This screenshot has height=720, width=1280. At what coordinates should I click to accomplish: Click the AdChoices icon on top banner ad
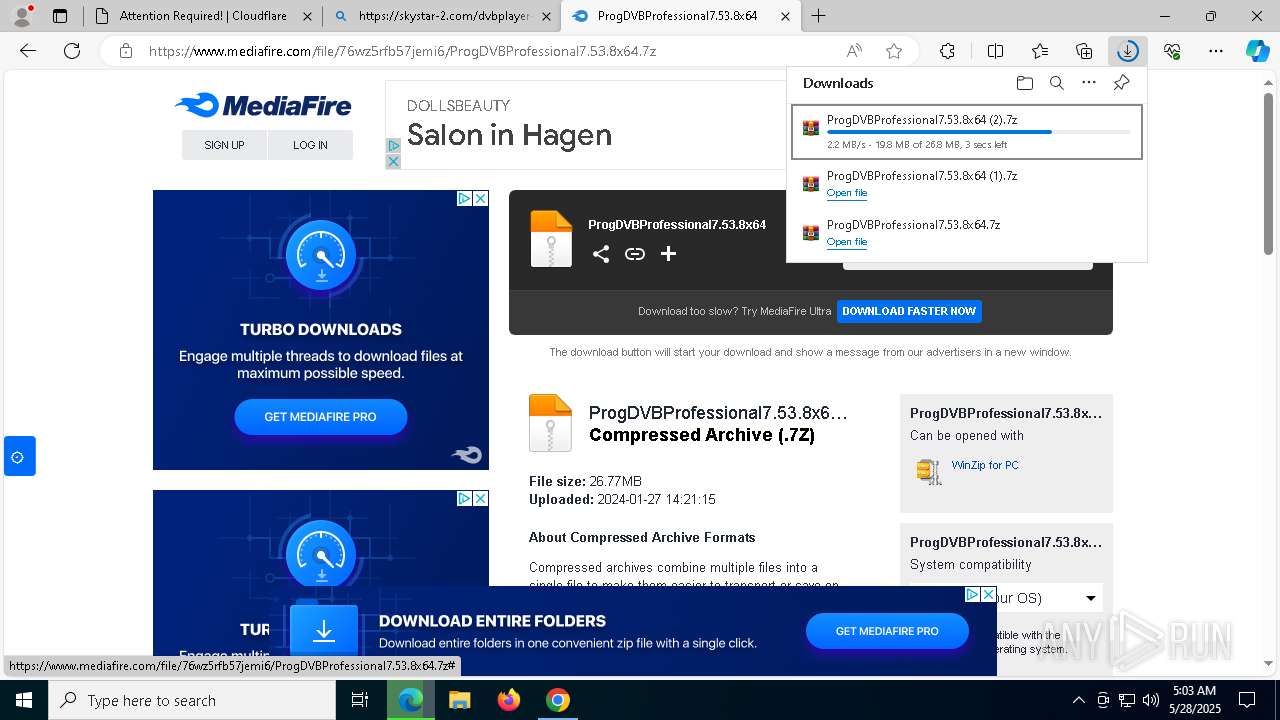393,146
